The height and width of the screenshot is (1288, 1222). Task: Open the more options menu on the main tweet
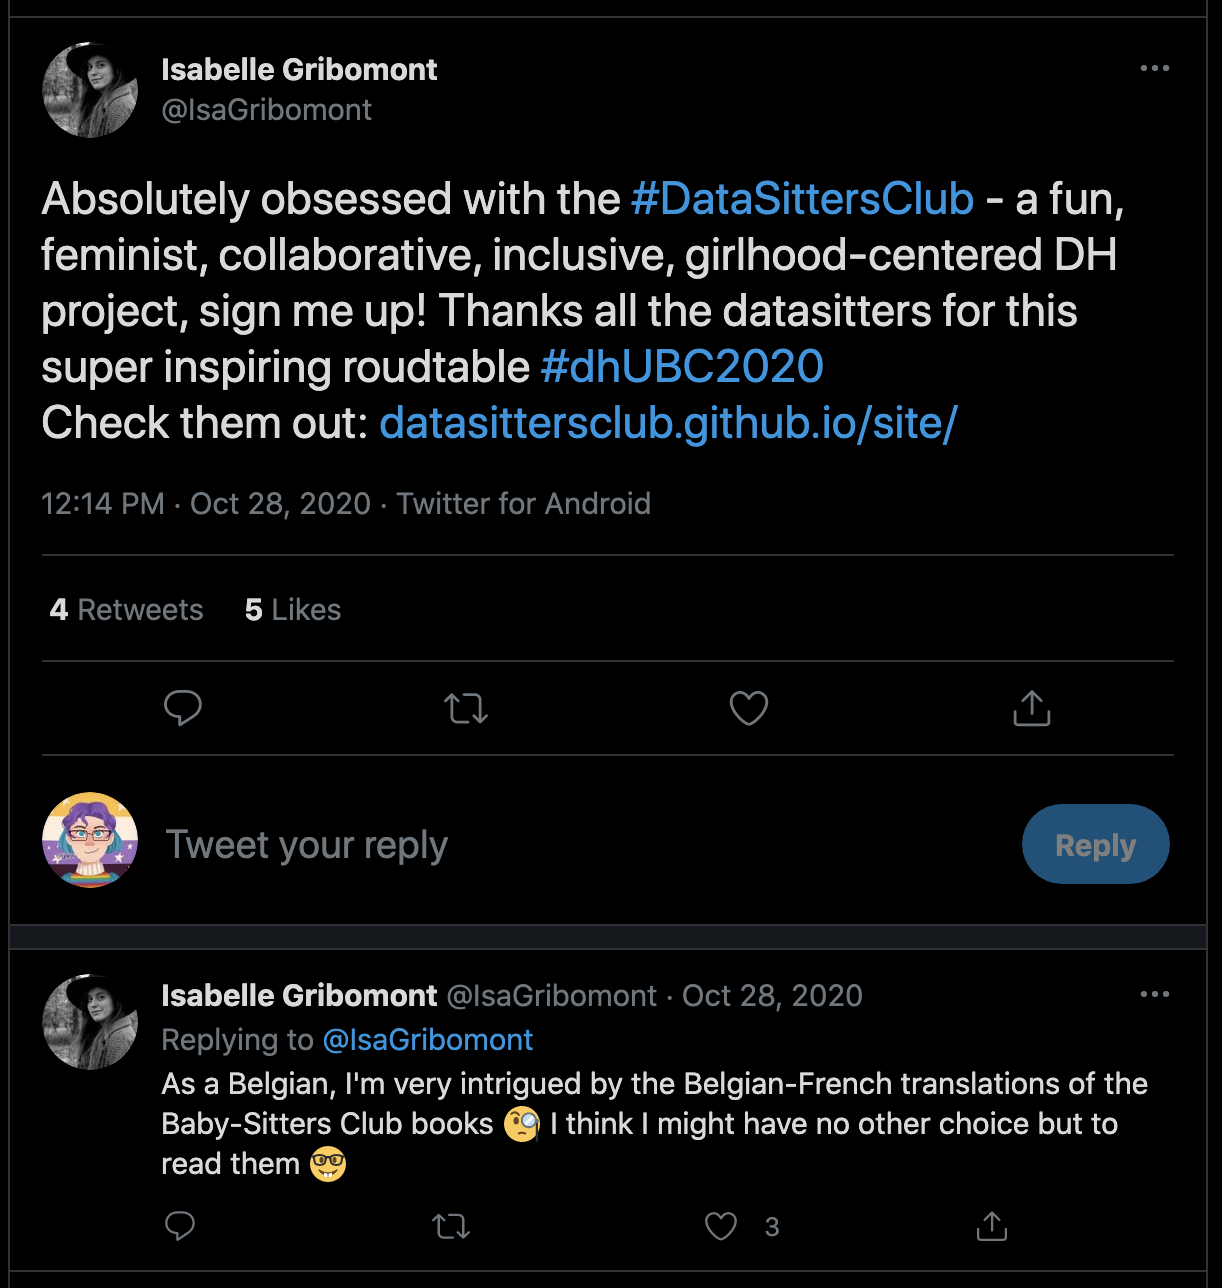pyautogui.click(x=1155, y=68)
